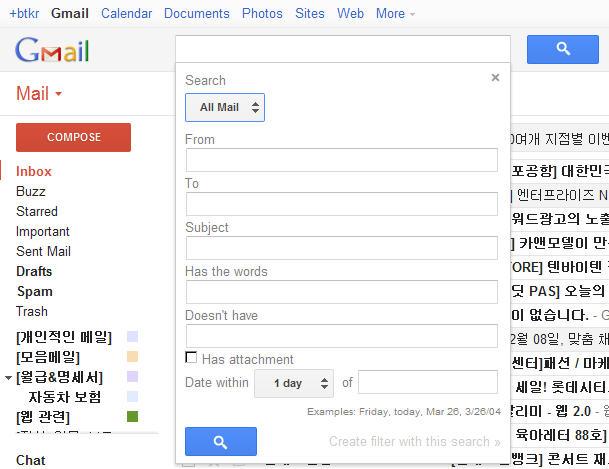Open email mentioning 텐바이텐
609x469 pixels.
pos(560,267)
